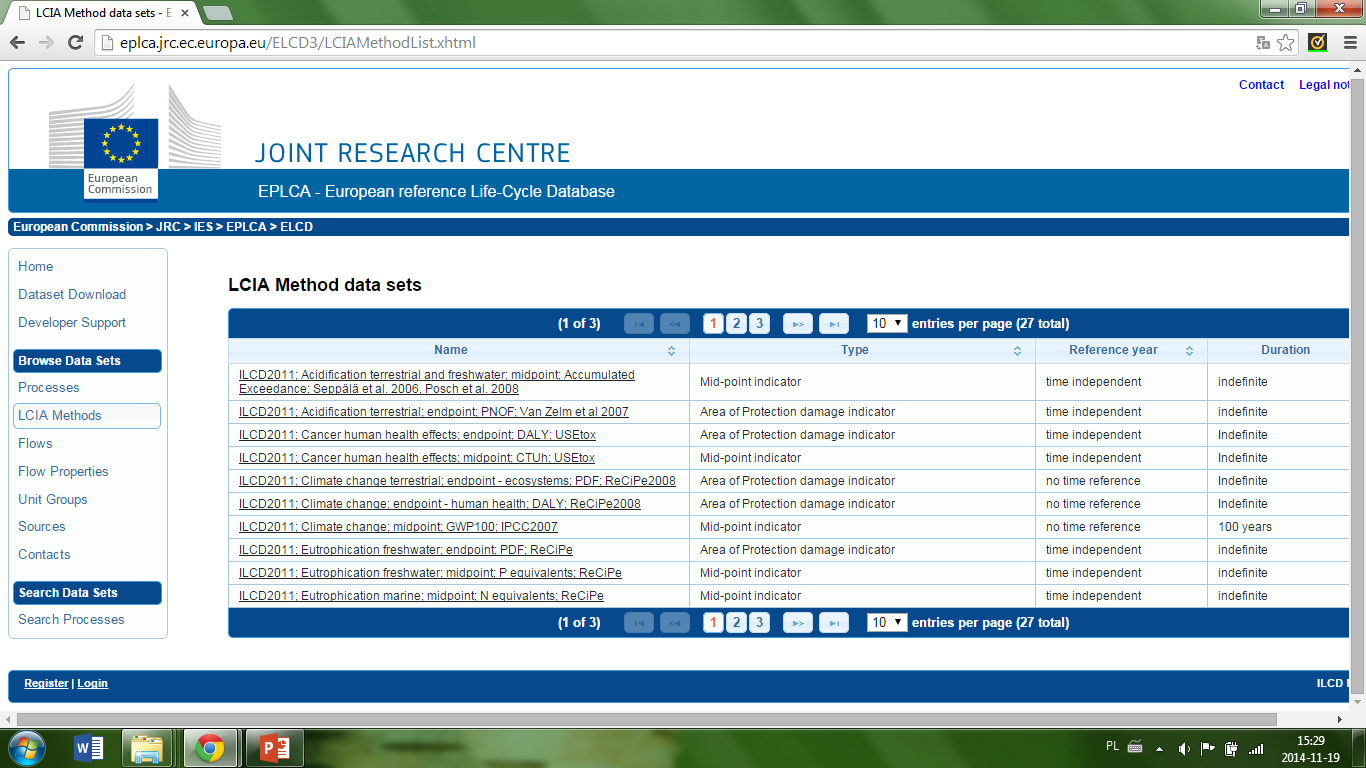Open the Windows Start button
The height and width of the screenshot is (768, 1366).
tap(25, 748)
